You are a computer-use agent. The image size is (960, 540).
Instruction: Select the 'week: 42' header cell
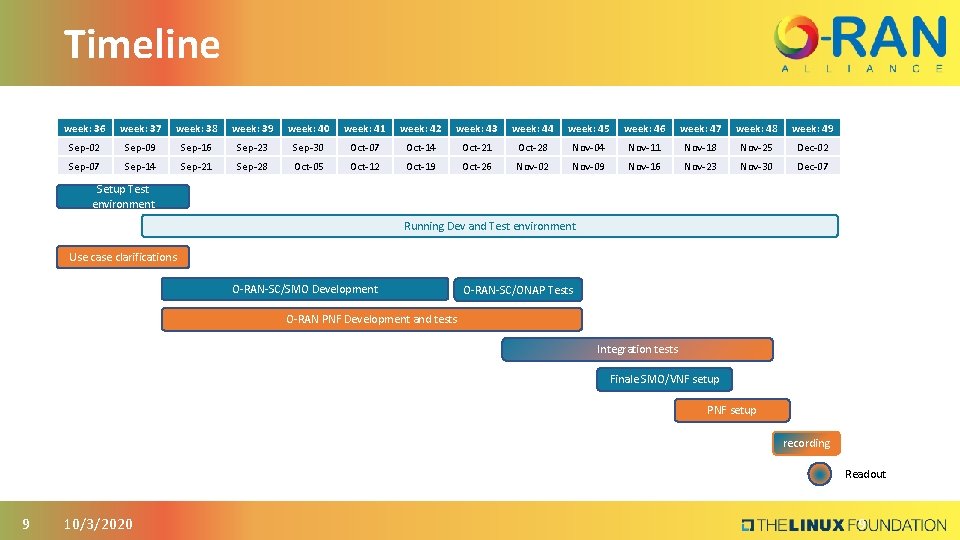(x=421, y=128)
